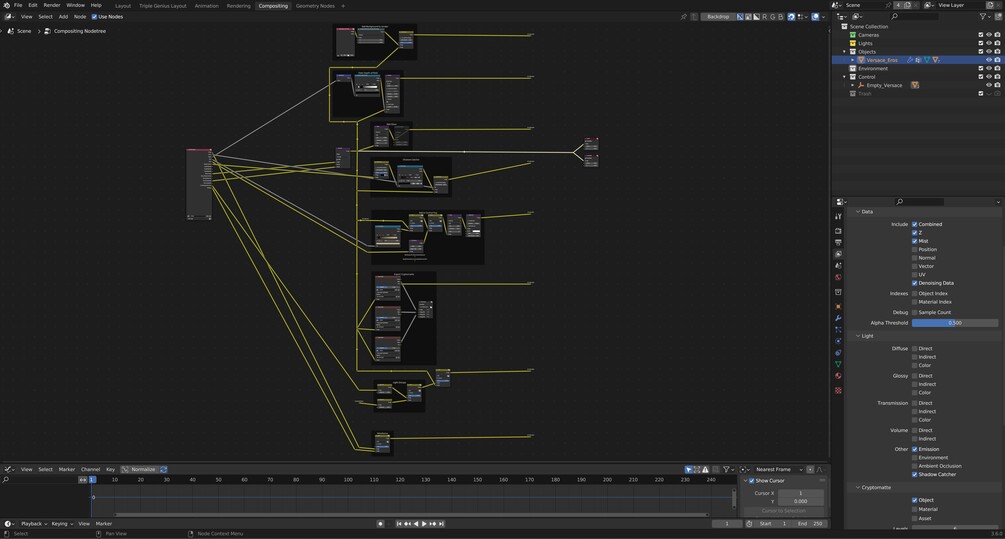Show the green backdrop channel G
The image size is (1005, 539).
click(772, 17)
